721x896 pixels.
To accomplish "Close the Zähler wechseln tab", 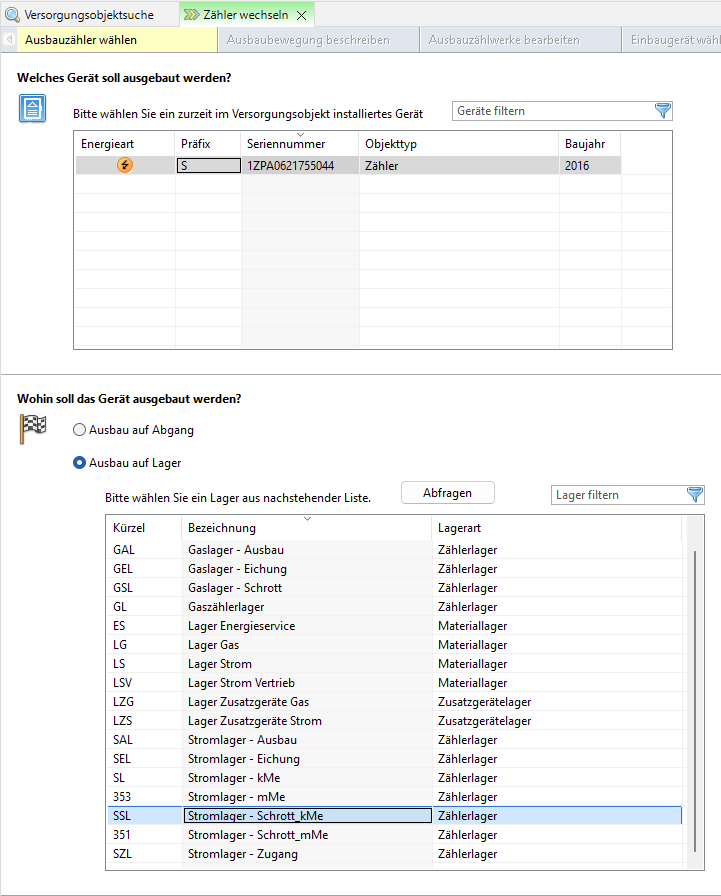I will (x=301, y=16).
